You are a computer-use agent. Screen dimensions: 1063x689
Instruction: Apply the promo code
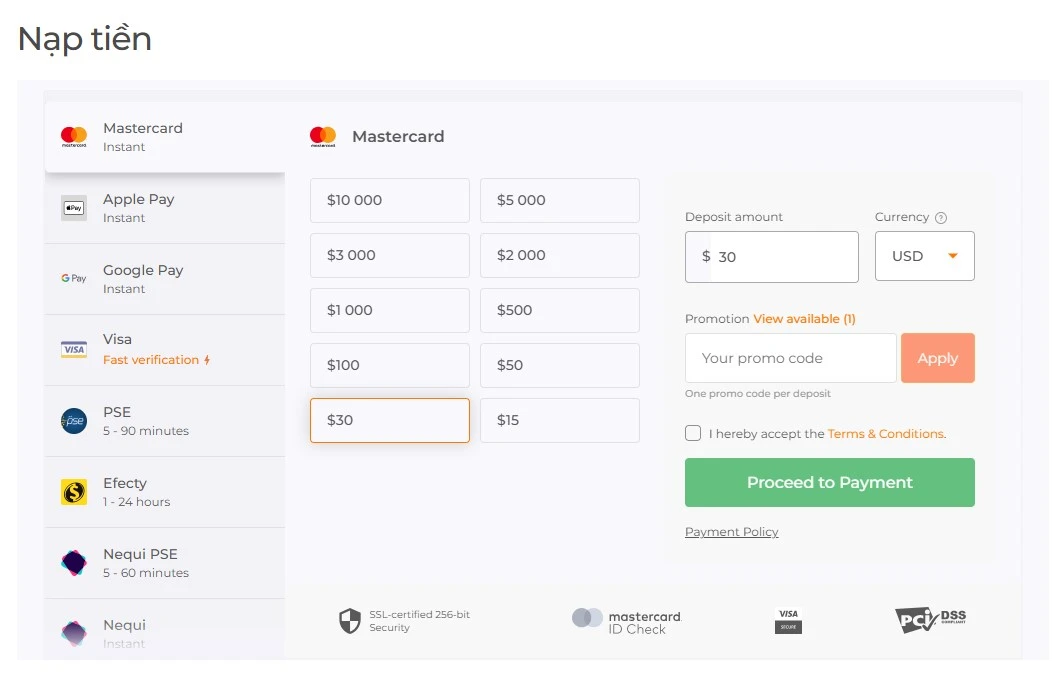click(938, 358)
